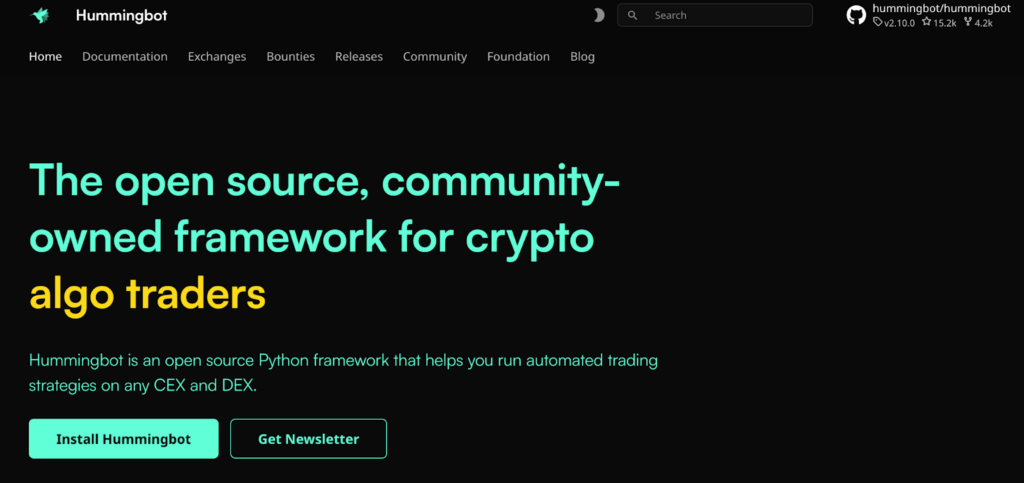Click the 15.2k stars count
The height and width of the screenshot is (483, 1024).
pyautogui.click(x=939, y=23)
